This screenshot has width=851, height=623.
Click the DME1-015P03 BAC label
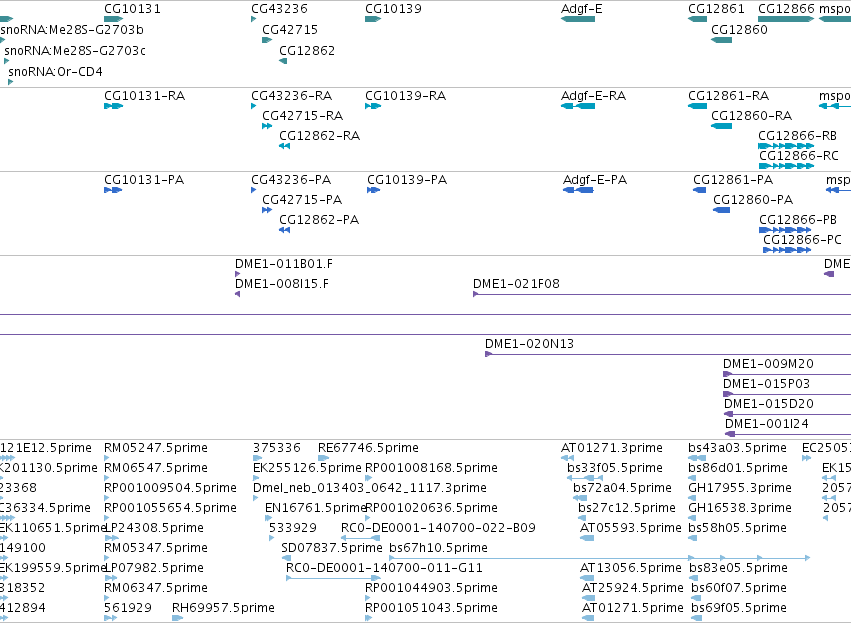point(766,384)
